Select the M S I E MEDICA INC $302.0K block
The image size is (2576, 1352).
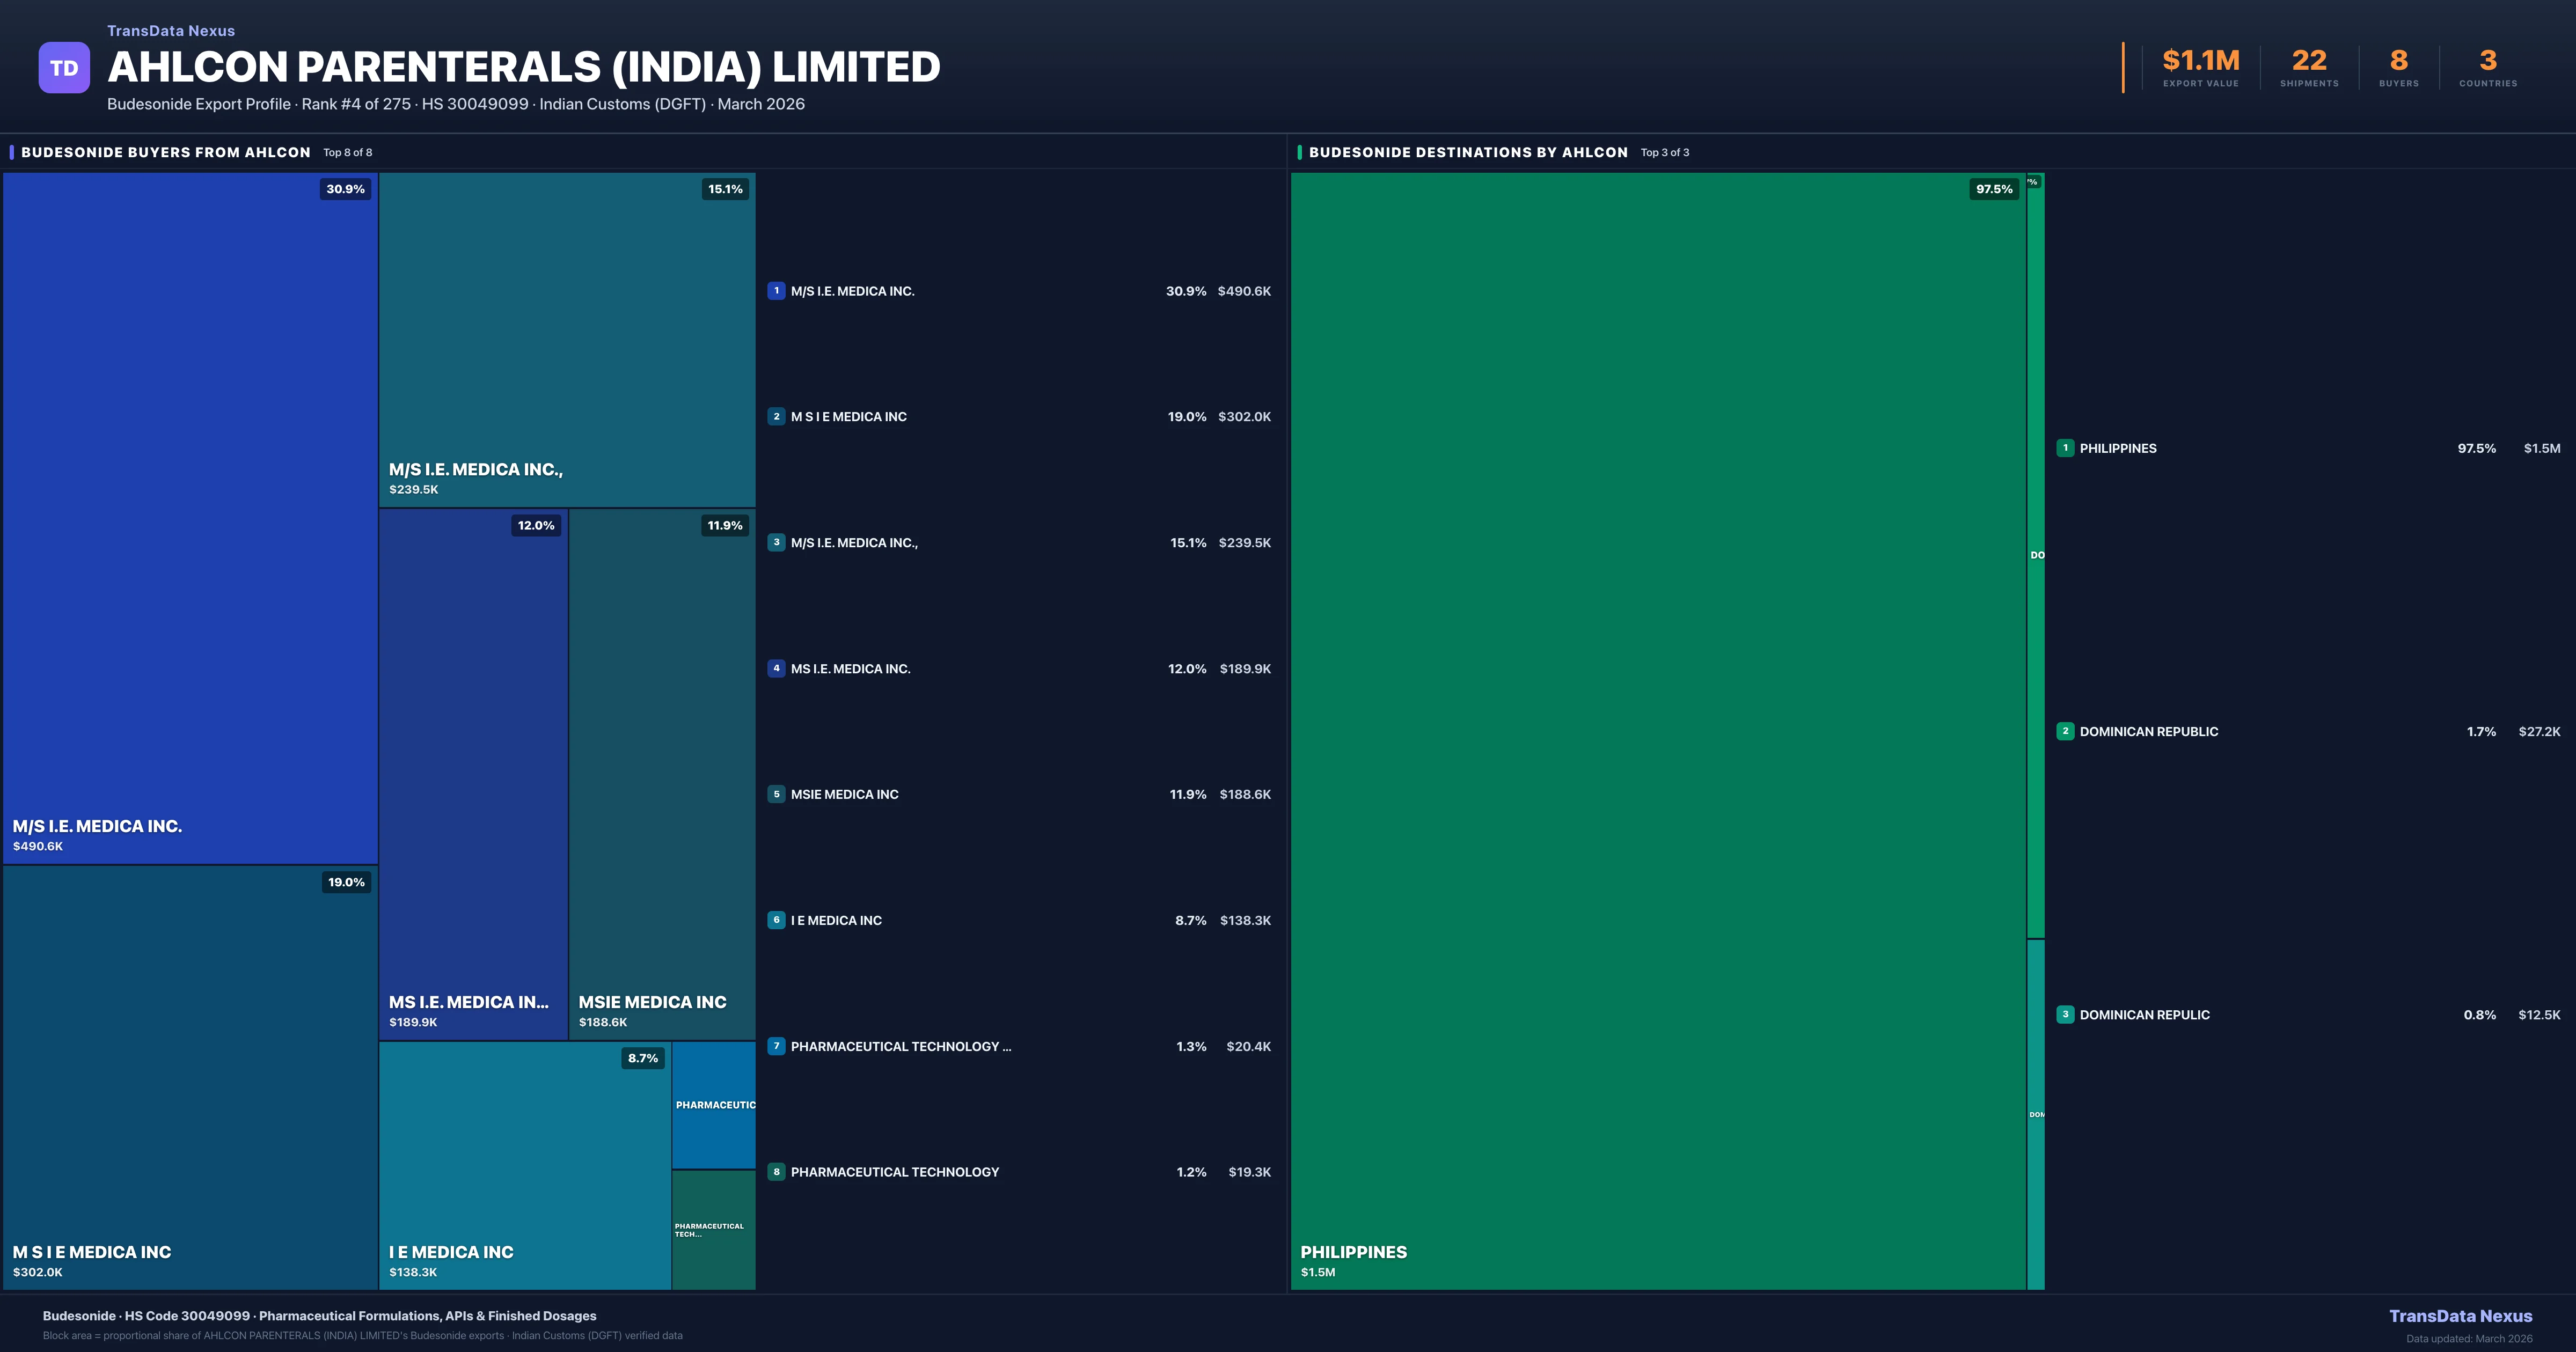pyautogui.click(x=190, y=1077)
